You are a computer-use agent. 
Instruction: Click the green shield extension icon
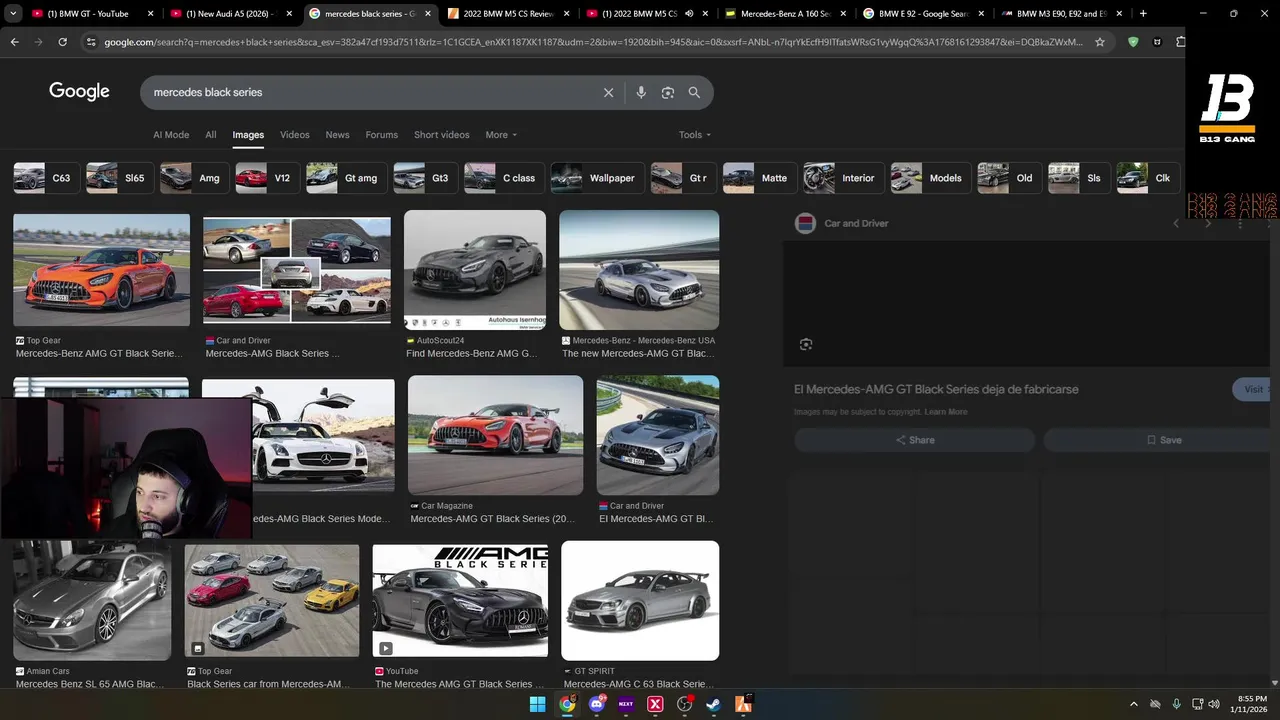pyautogui.click(x=1133, y=42)
